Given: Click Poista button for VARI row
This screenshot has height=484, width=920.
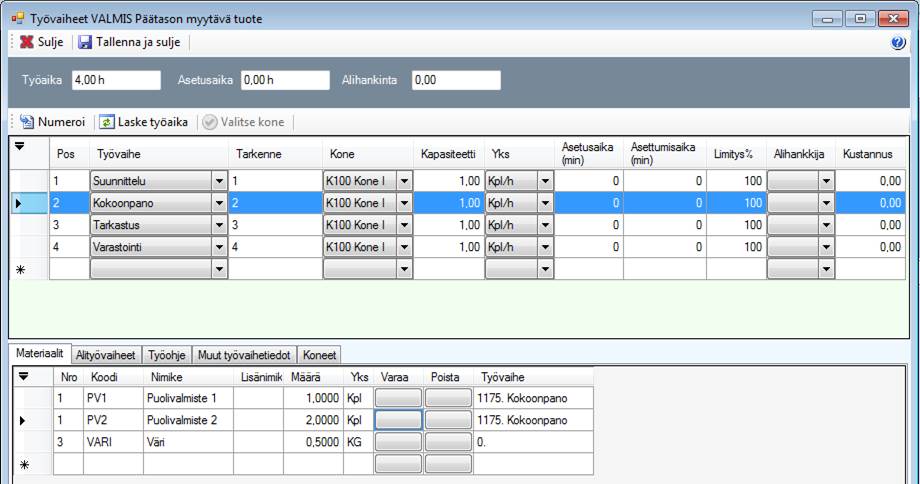Looking at the screenshot, I should [448, 442].
